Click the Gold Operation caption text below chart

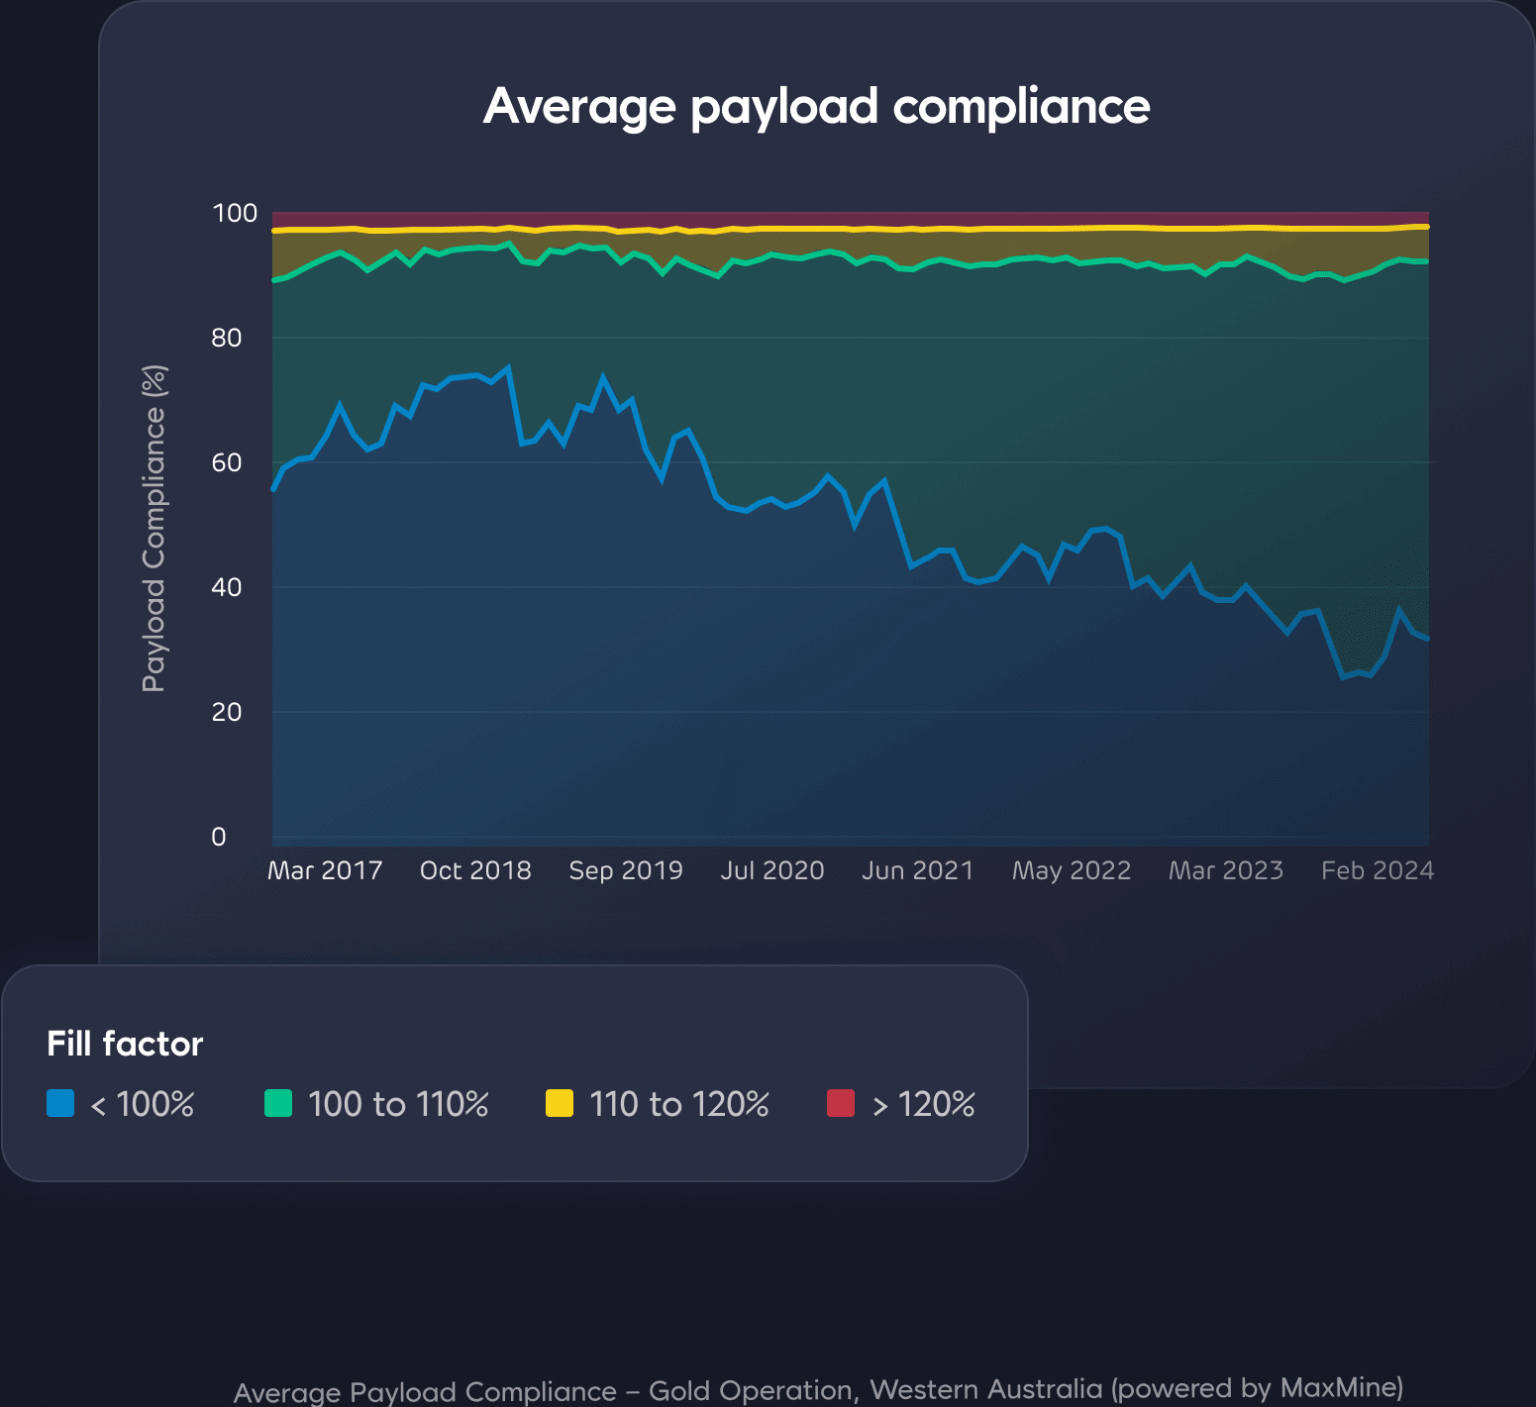pos(818,1390)
